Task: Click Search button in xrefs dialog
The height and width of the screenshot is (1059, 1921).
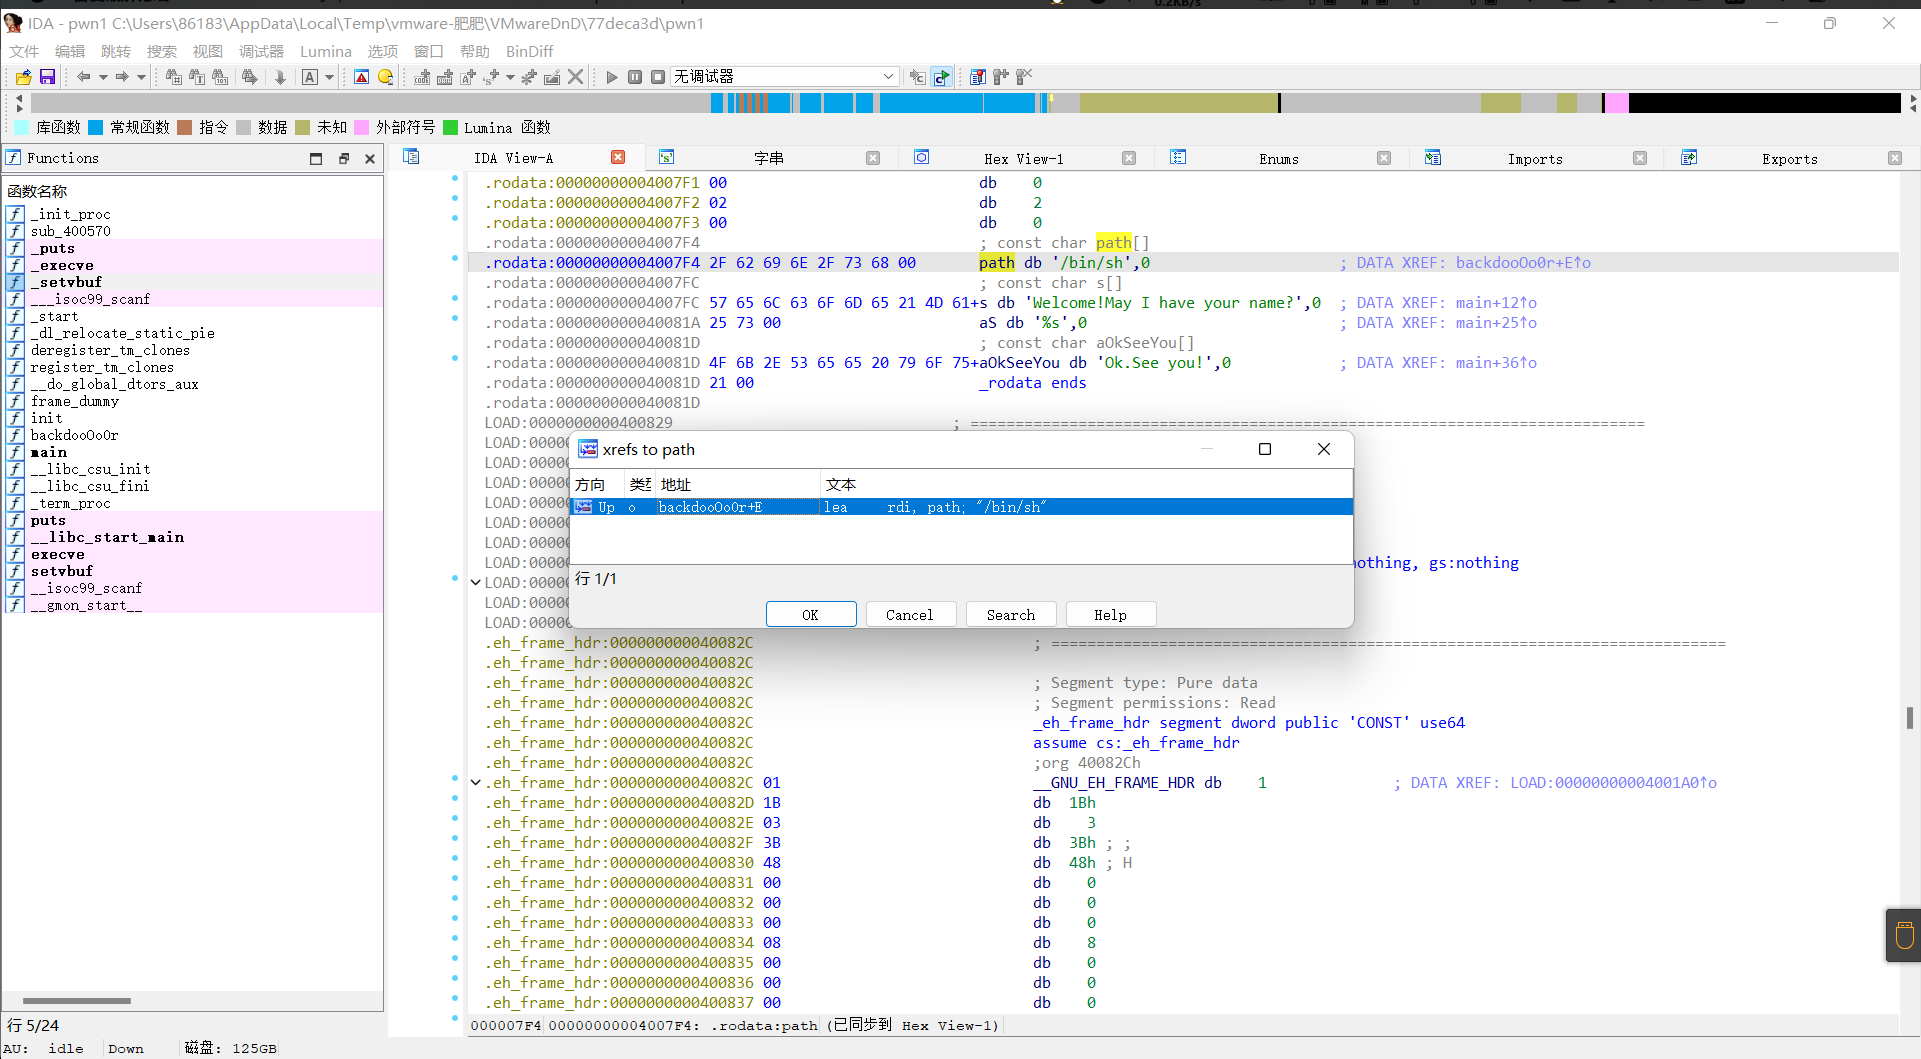Action: (x=1010, y=615)
